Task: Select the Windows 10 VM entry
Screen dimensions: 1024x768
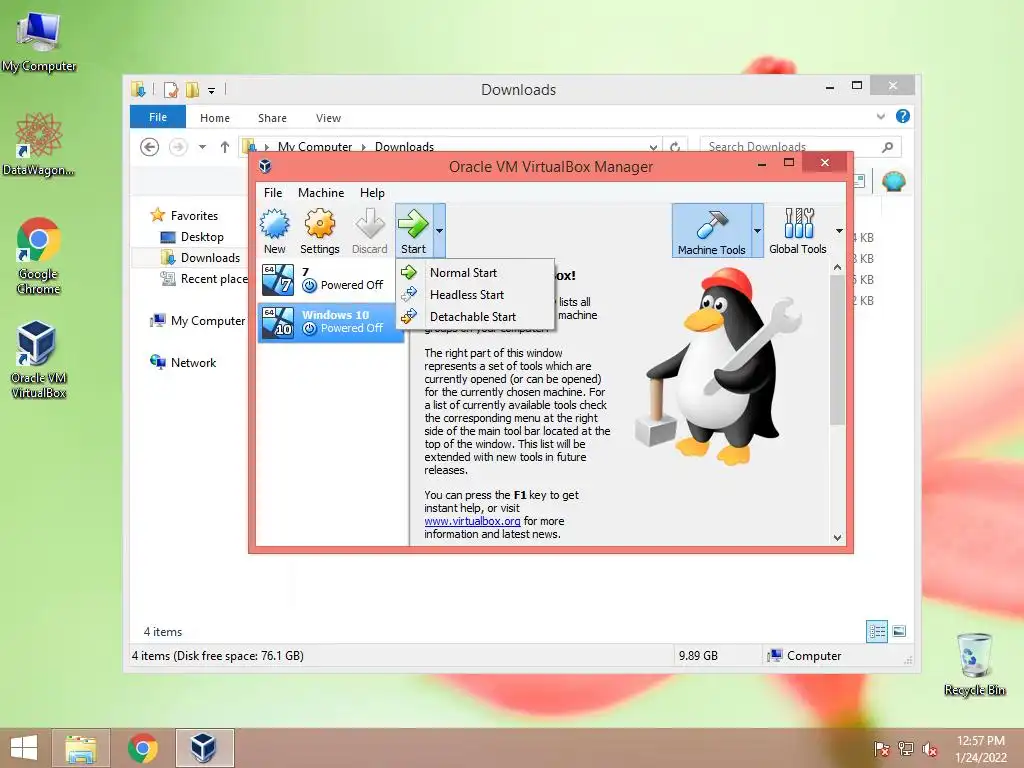Action: tap(331, 322)
